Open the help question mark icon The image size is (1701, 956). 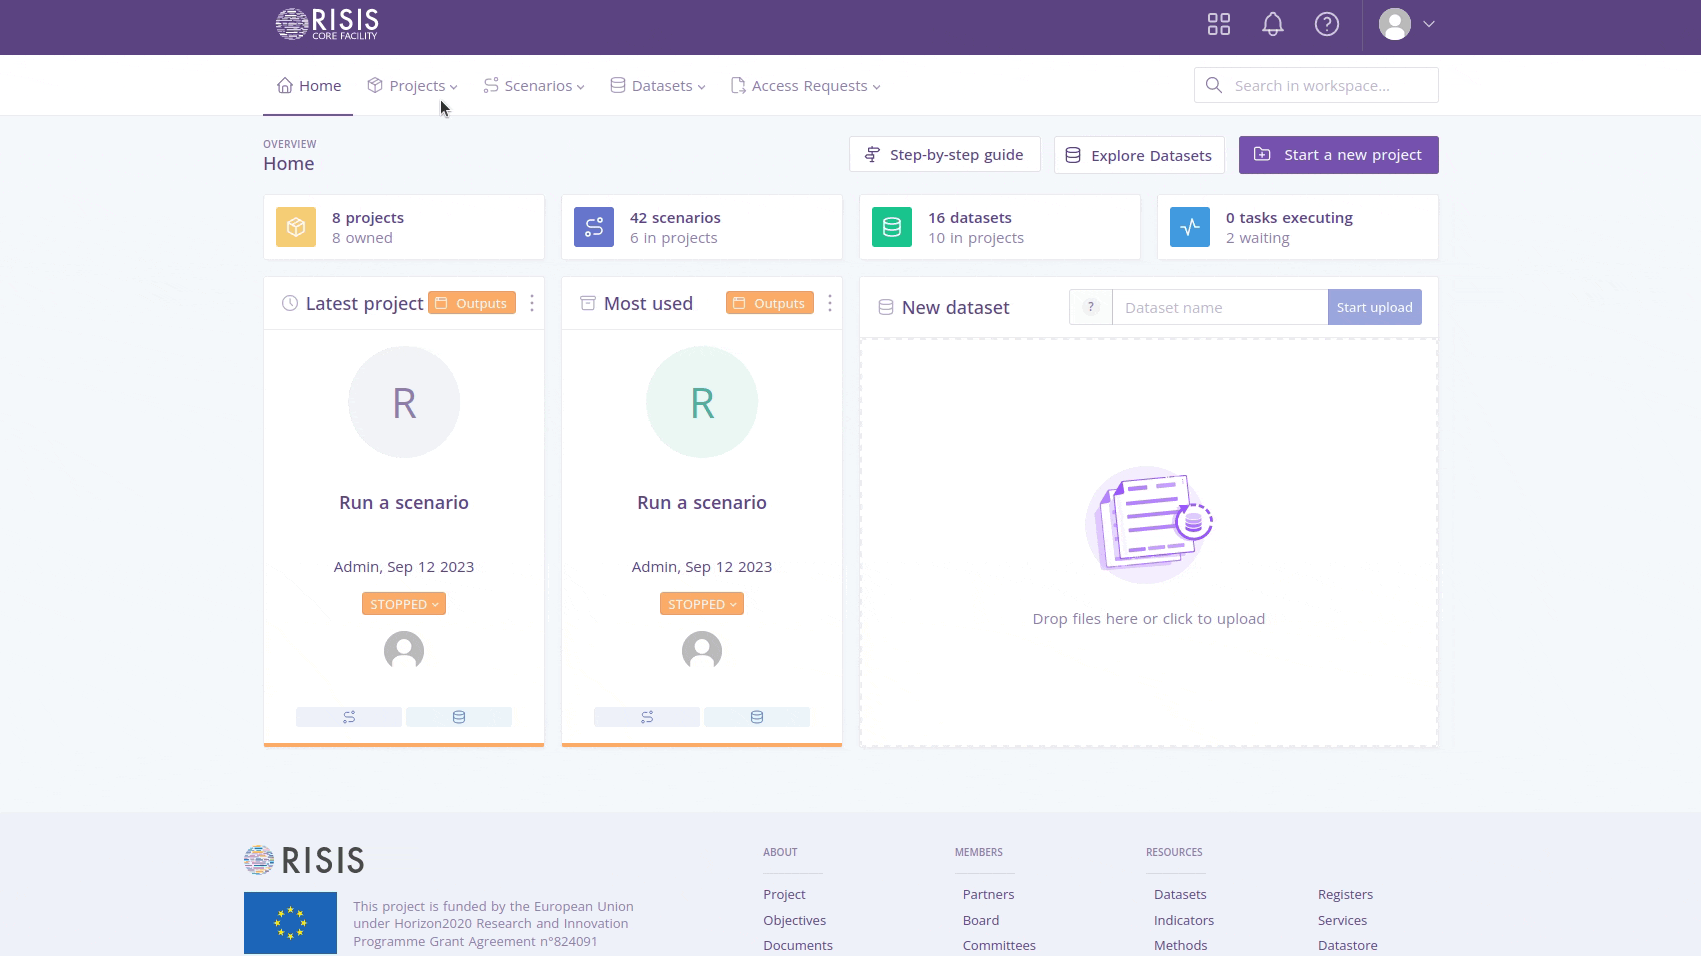pyautogui.click(x=1326, y=24)
